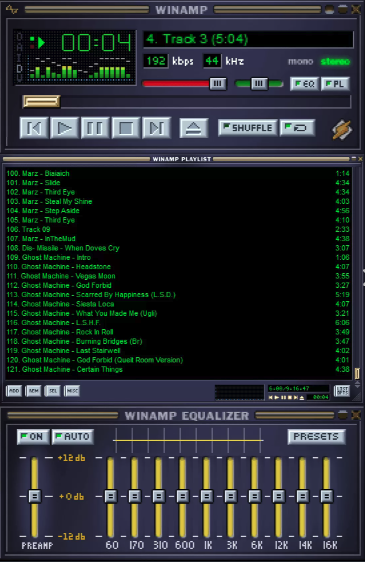Viewport: 365px width, 562px height.
Task: Click the Previous track button
Action: (x=34, y=128)
